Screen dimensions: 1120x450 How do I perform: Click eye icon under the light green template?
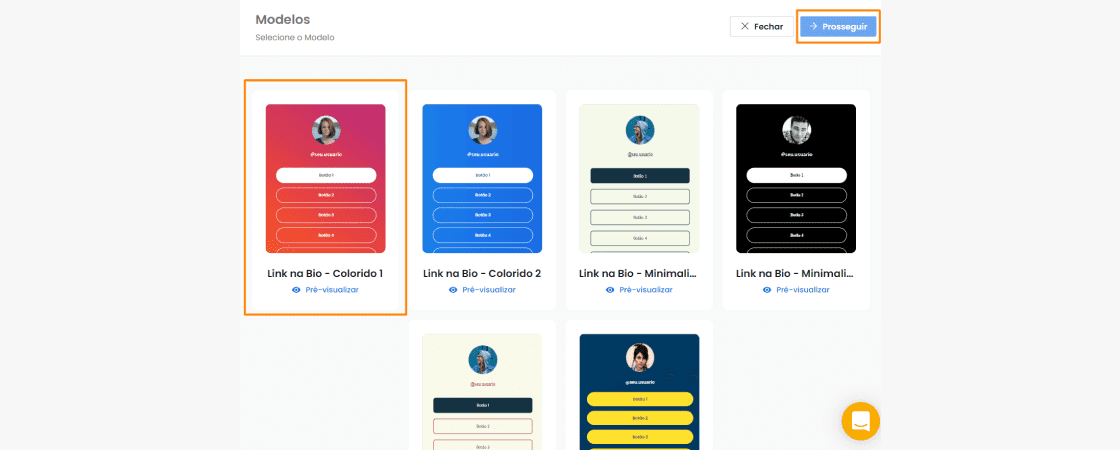(x=610, y=290)
